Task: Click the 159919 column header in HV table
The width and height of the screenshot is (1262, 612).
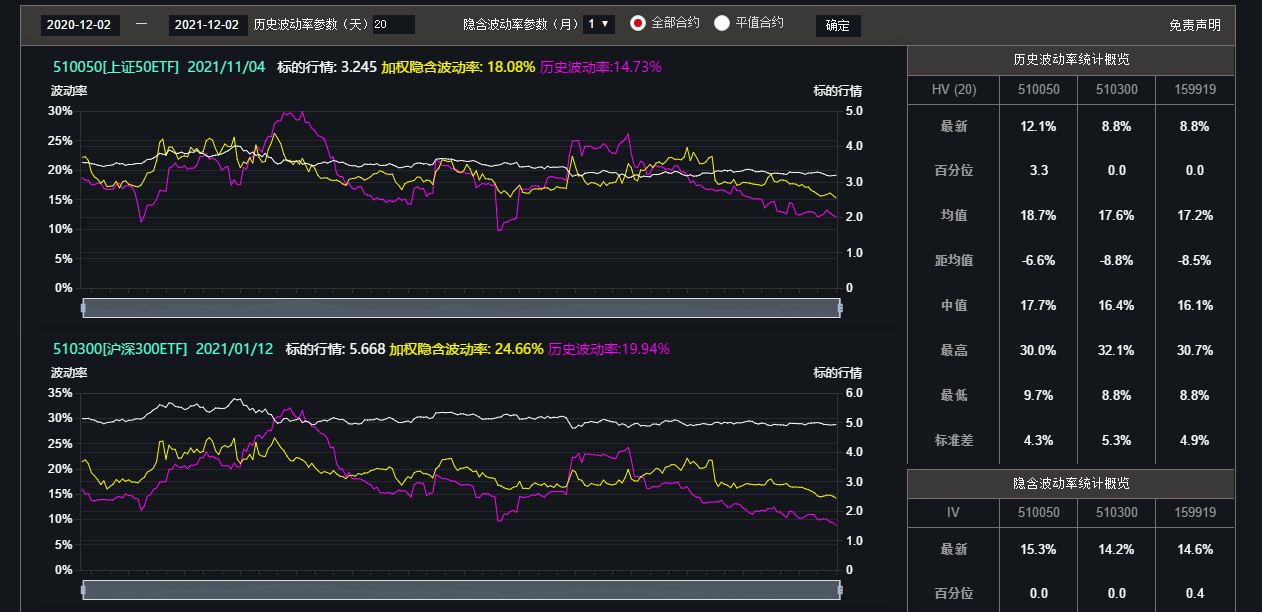Action: coord(1195,90)
